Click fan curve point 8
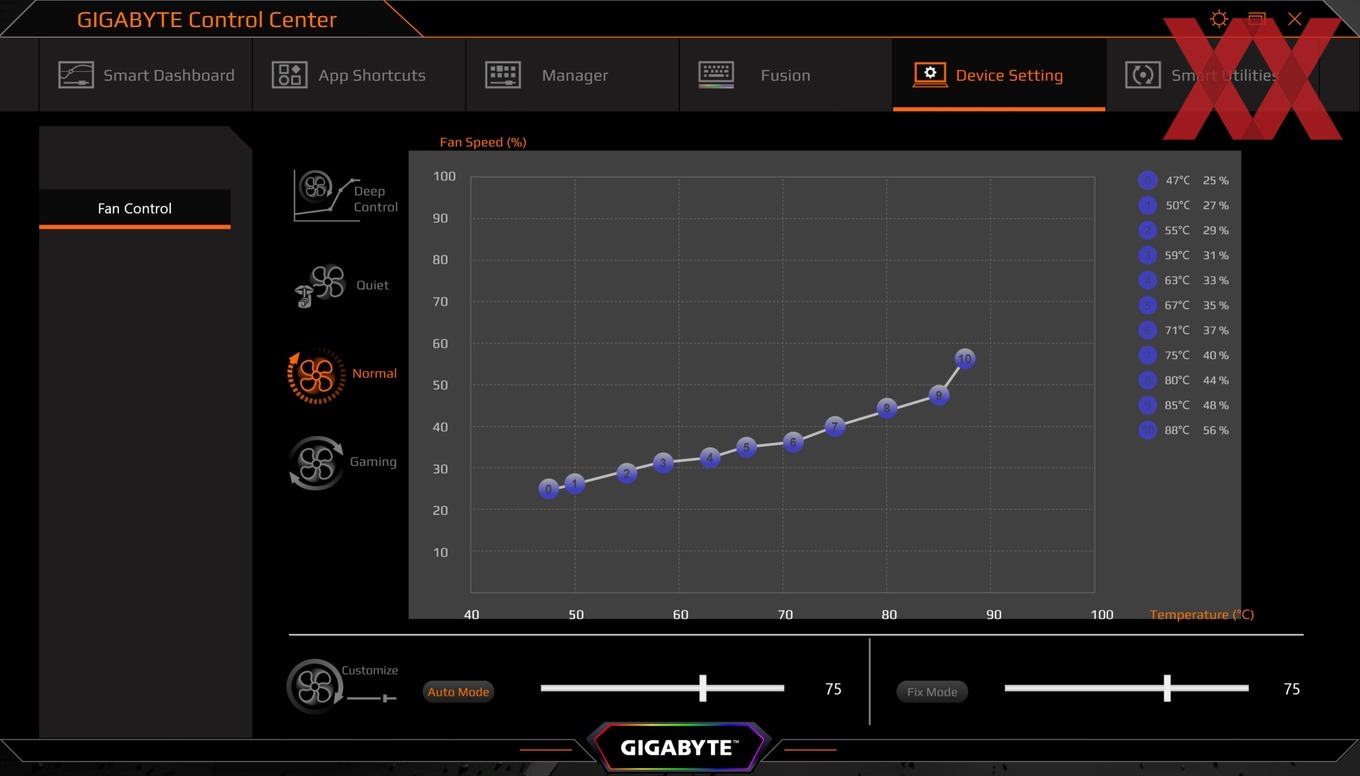 [x=886, y=408]
